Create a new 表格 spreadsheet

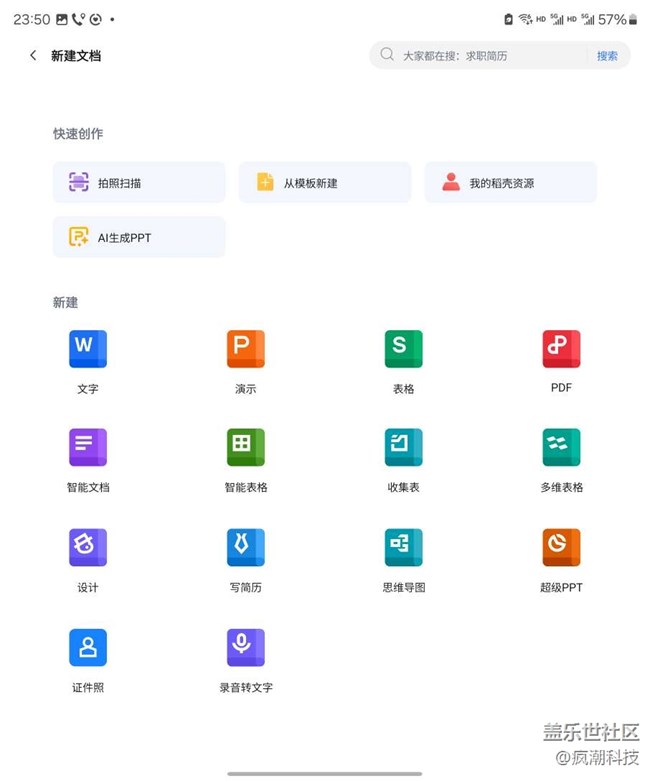pos(403,350)
